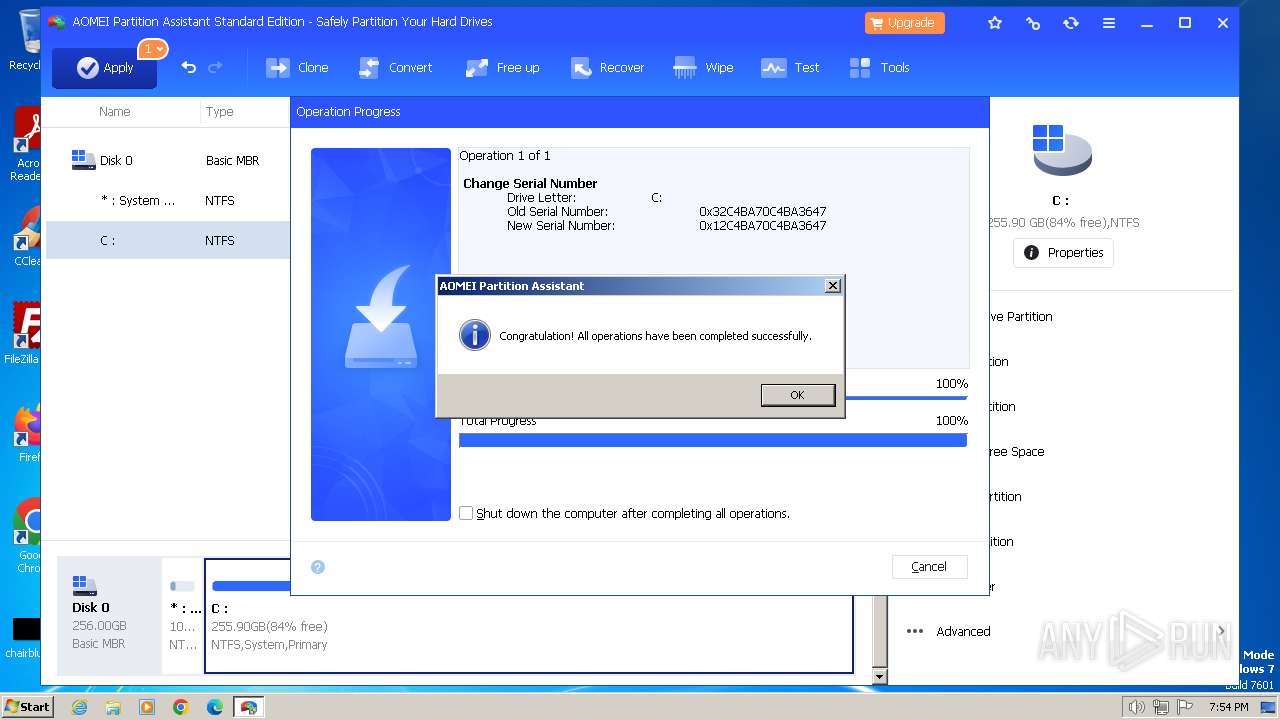Viewport: 1280px width, 720px height.
Task: Open Microsoft Edge from the taskbar
Action: click(x=215, y=707)
